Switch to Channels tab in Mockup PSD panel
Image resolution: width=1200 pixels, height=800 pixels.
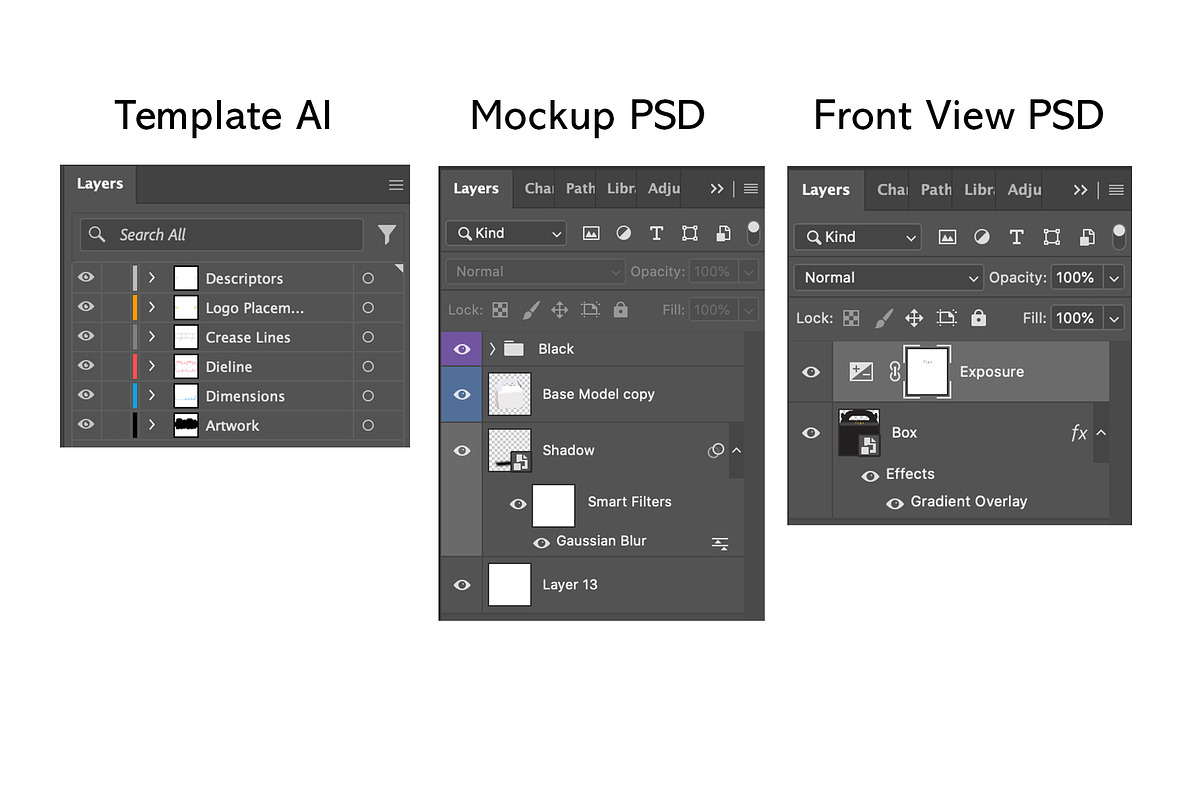click(x=539, y=188)
